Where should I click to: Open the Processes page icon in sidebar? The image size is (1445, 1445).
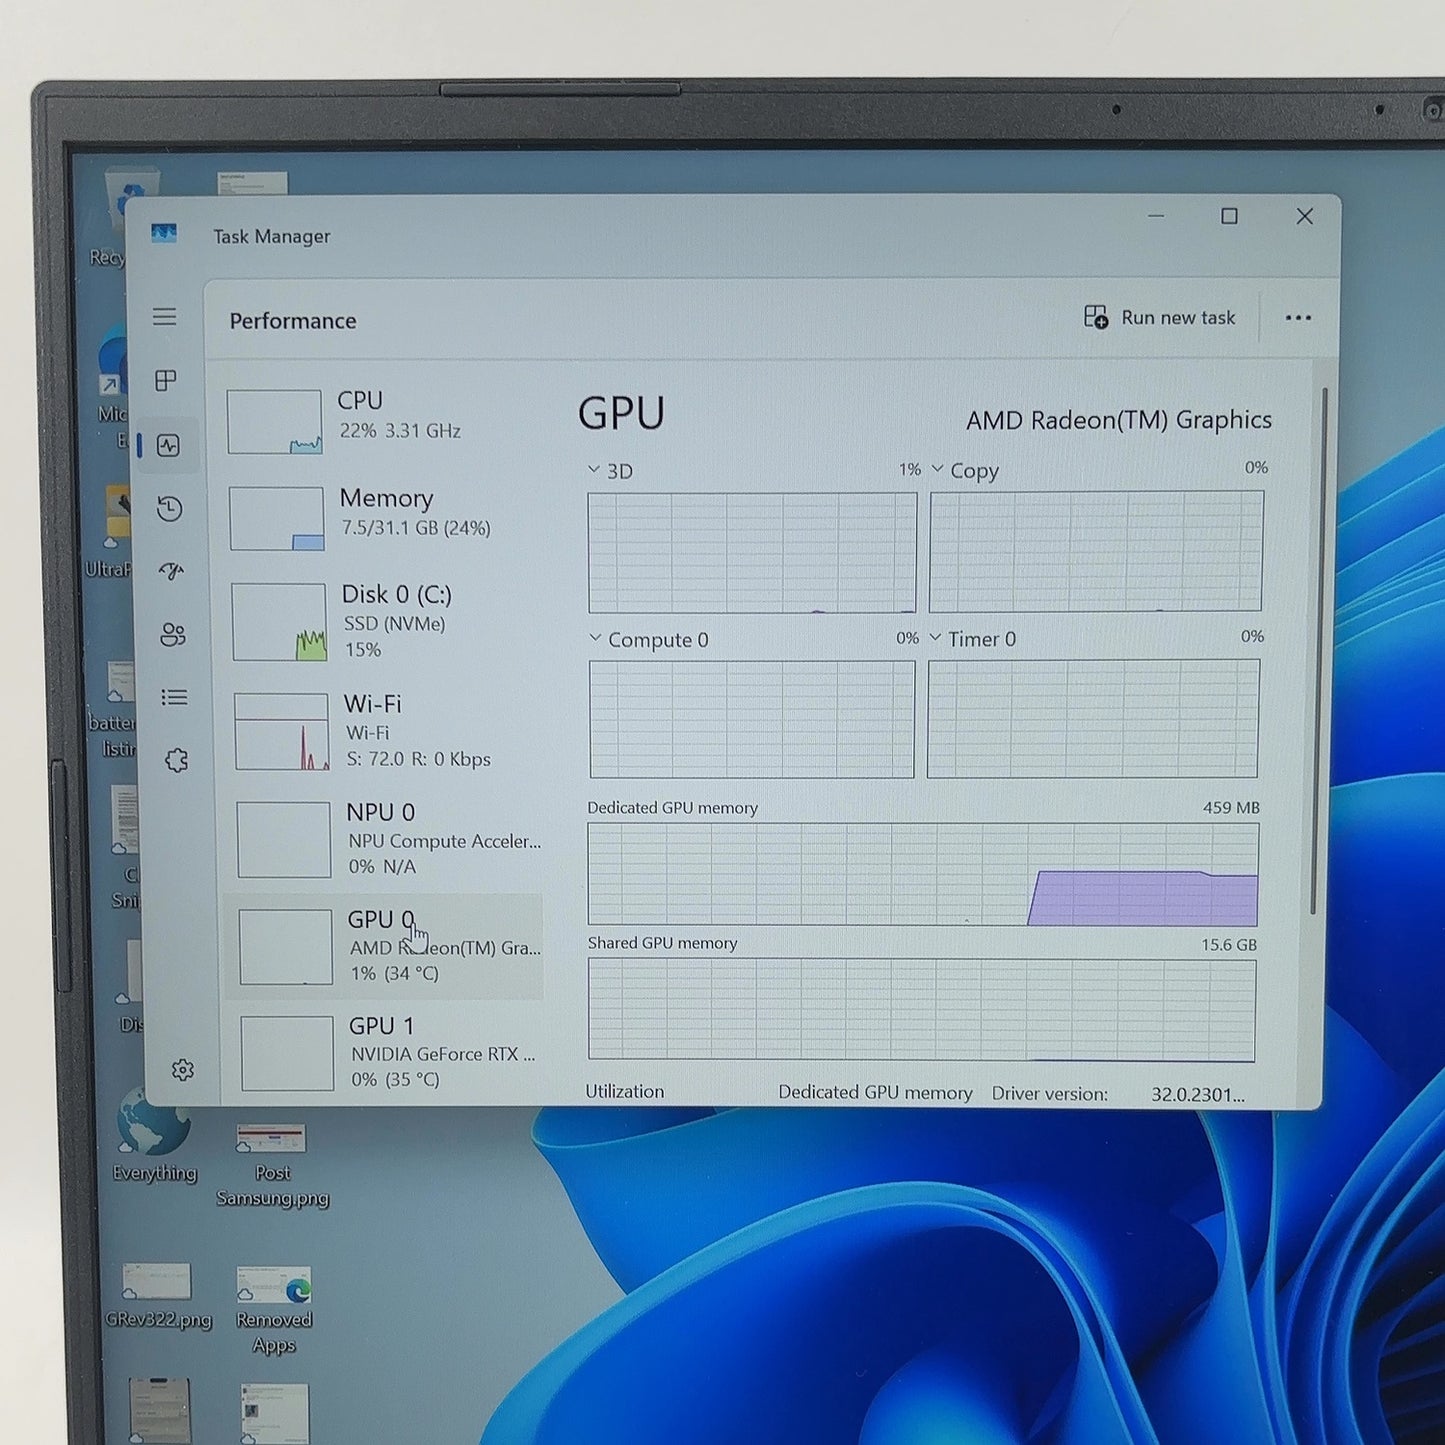click(166, 381)
